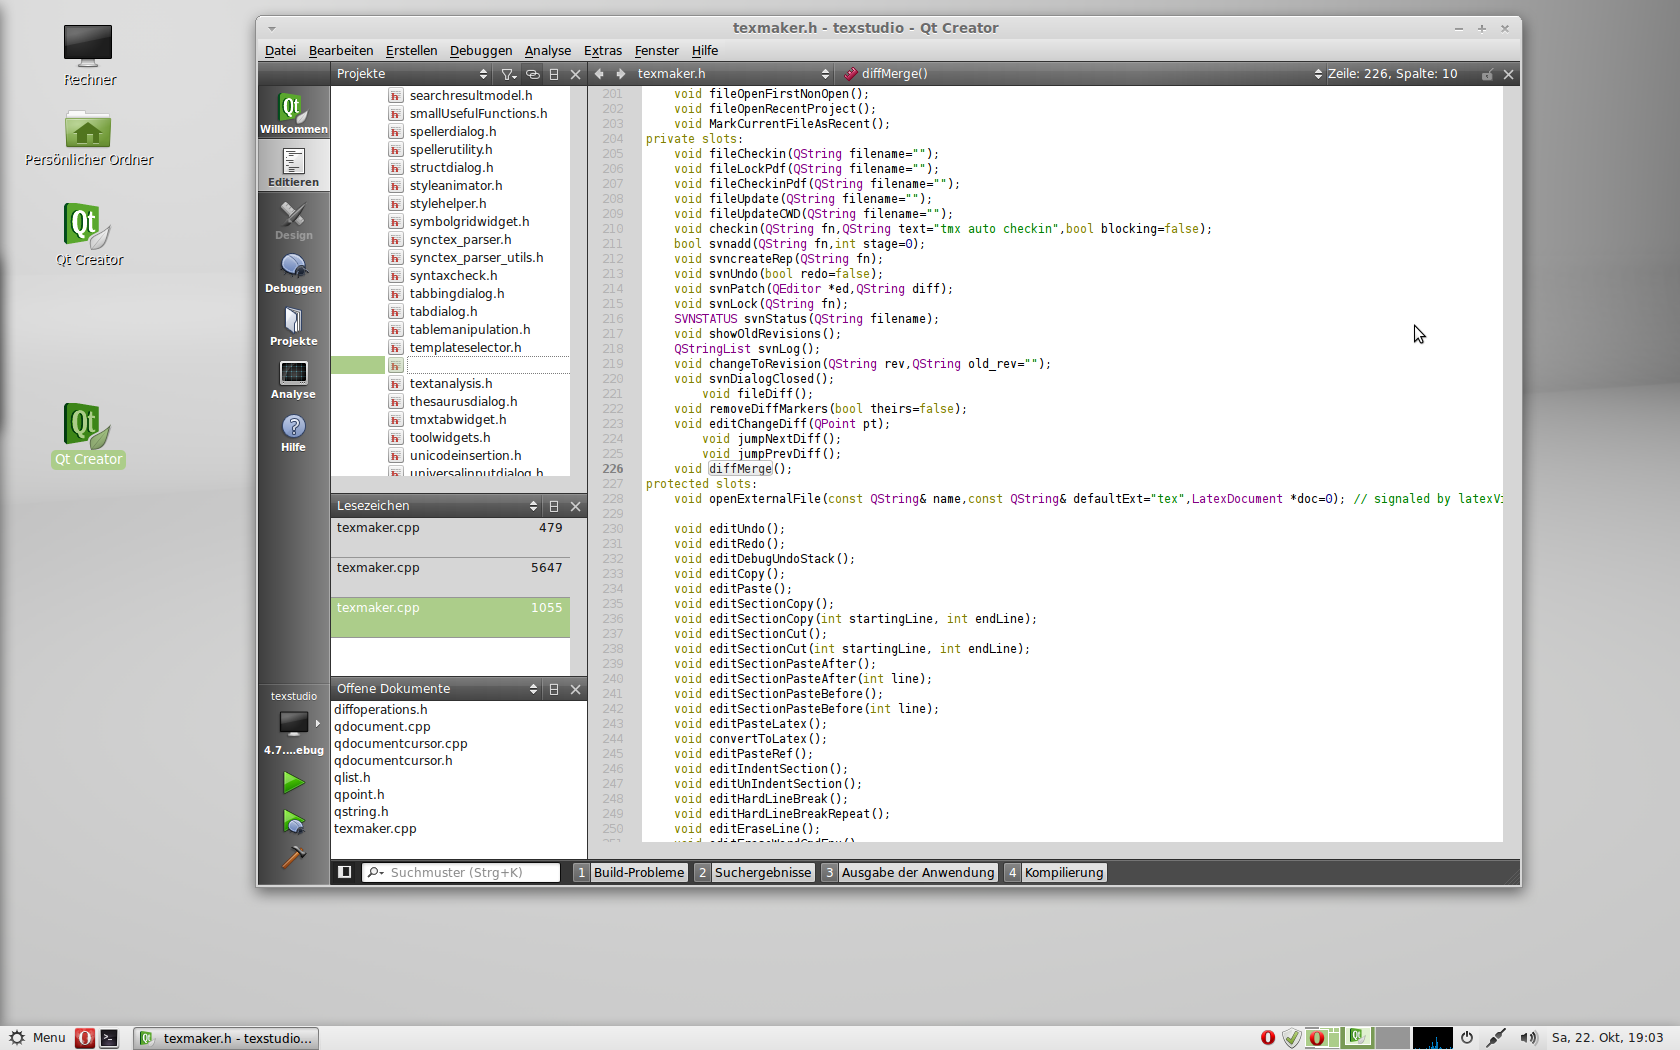The width and height of the screenshot is (1680, 1050).
Task: Show the Kompilierung output pane
Action: pyautogui.click(x=1055, y=872)
